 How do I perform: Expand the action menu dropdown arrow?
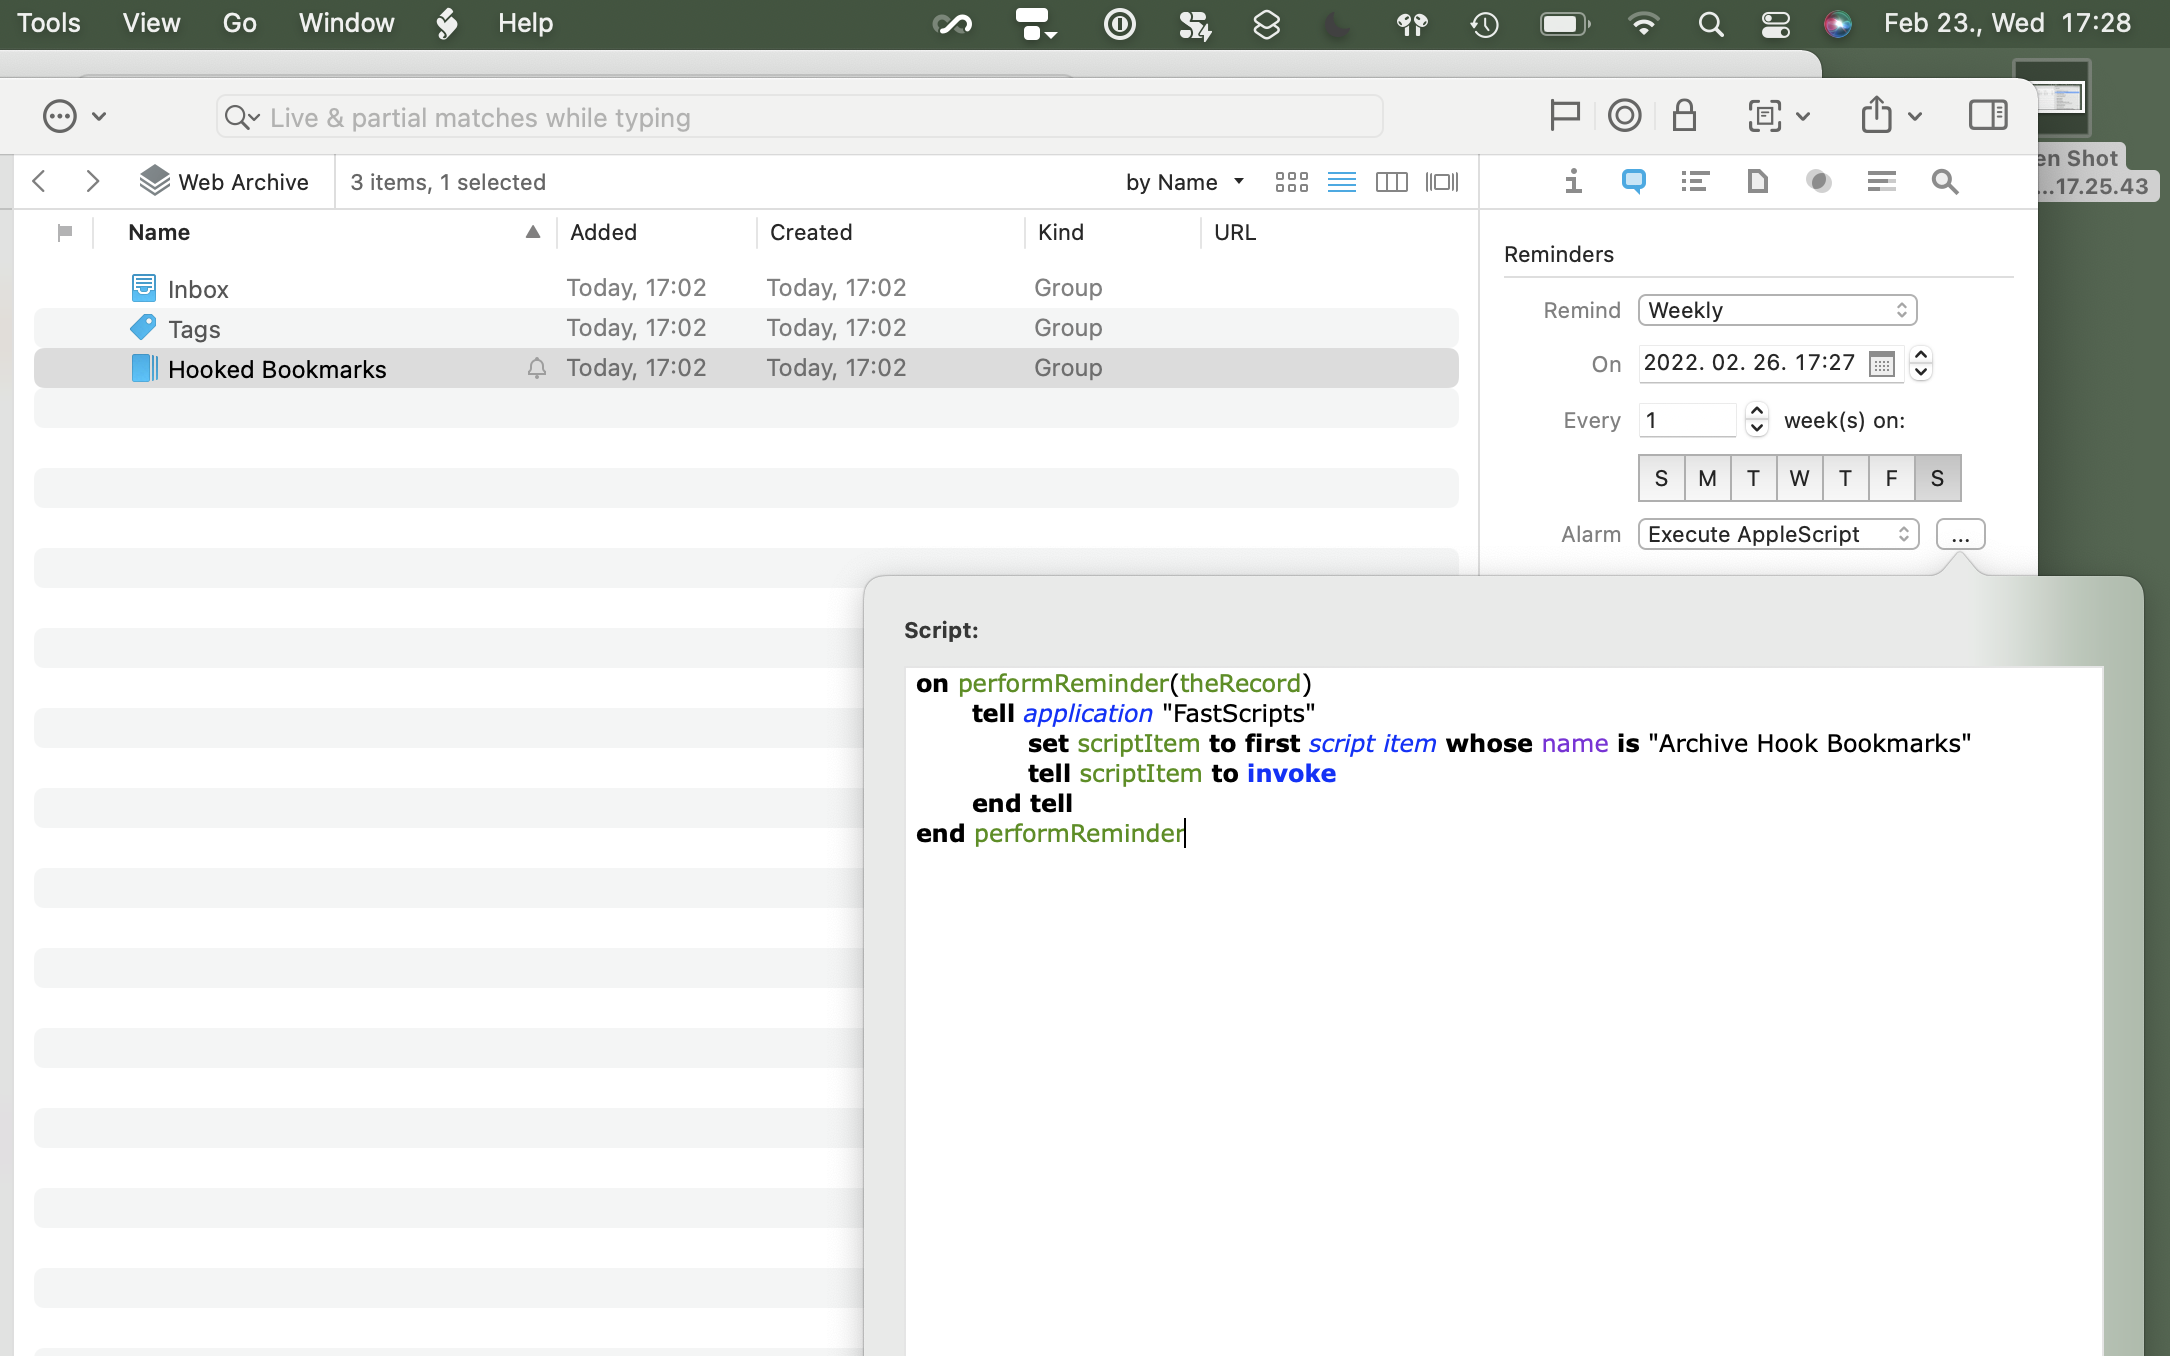pos(99,116)
